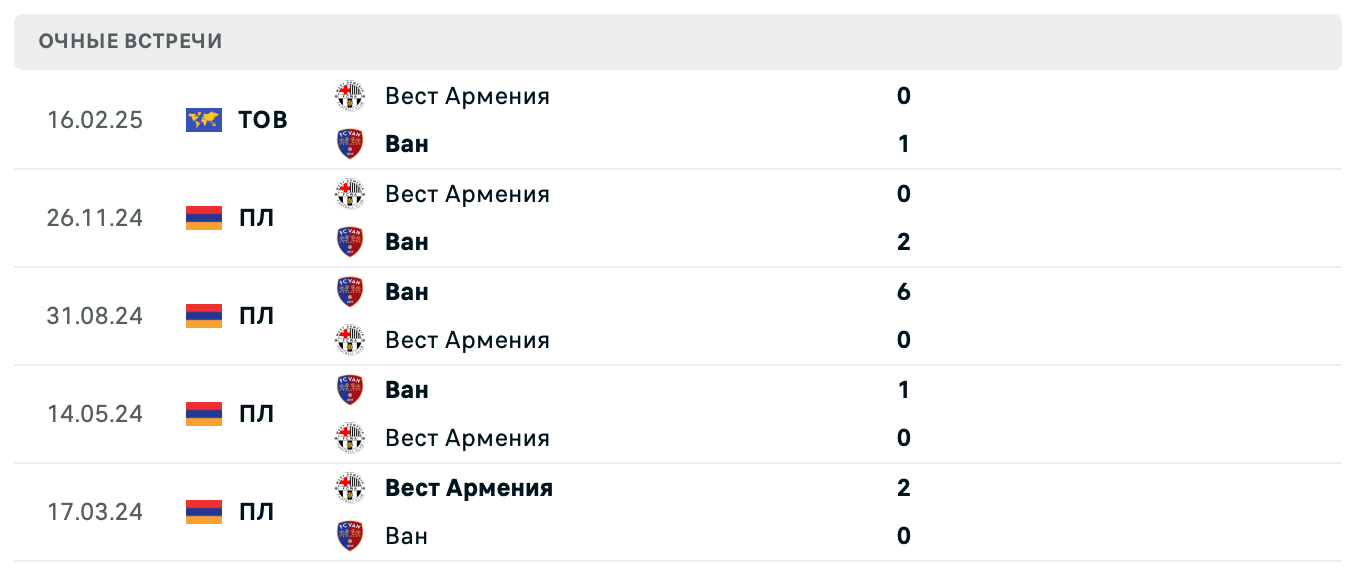
Task: Open the Armenian flag icon next to 14.05.24
Action: click(x=202, y=413)
